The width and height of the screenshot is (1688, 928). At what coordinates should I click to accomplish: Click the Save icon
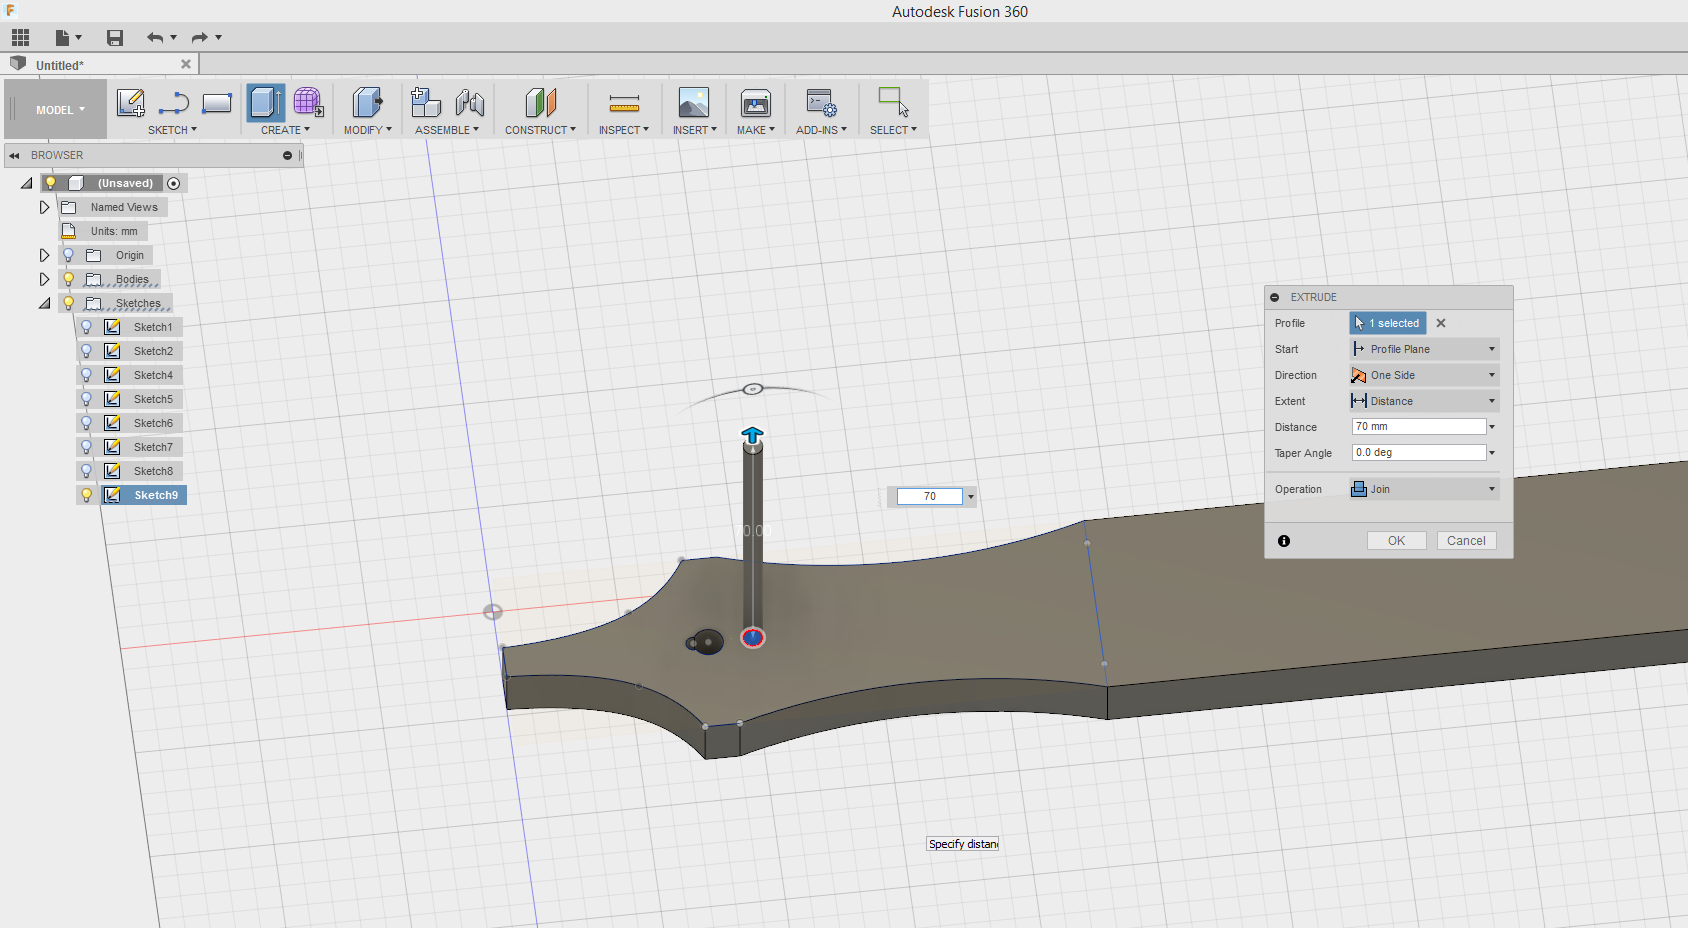(115, 38)
